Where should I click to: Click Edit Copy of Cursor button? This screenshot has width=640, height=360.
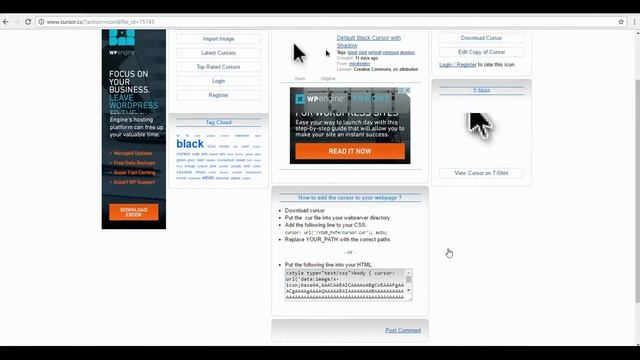click(481, 52)
